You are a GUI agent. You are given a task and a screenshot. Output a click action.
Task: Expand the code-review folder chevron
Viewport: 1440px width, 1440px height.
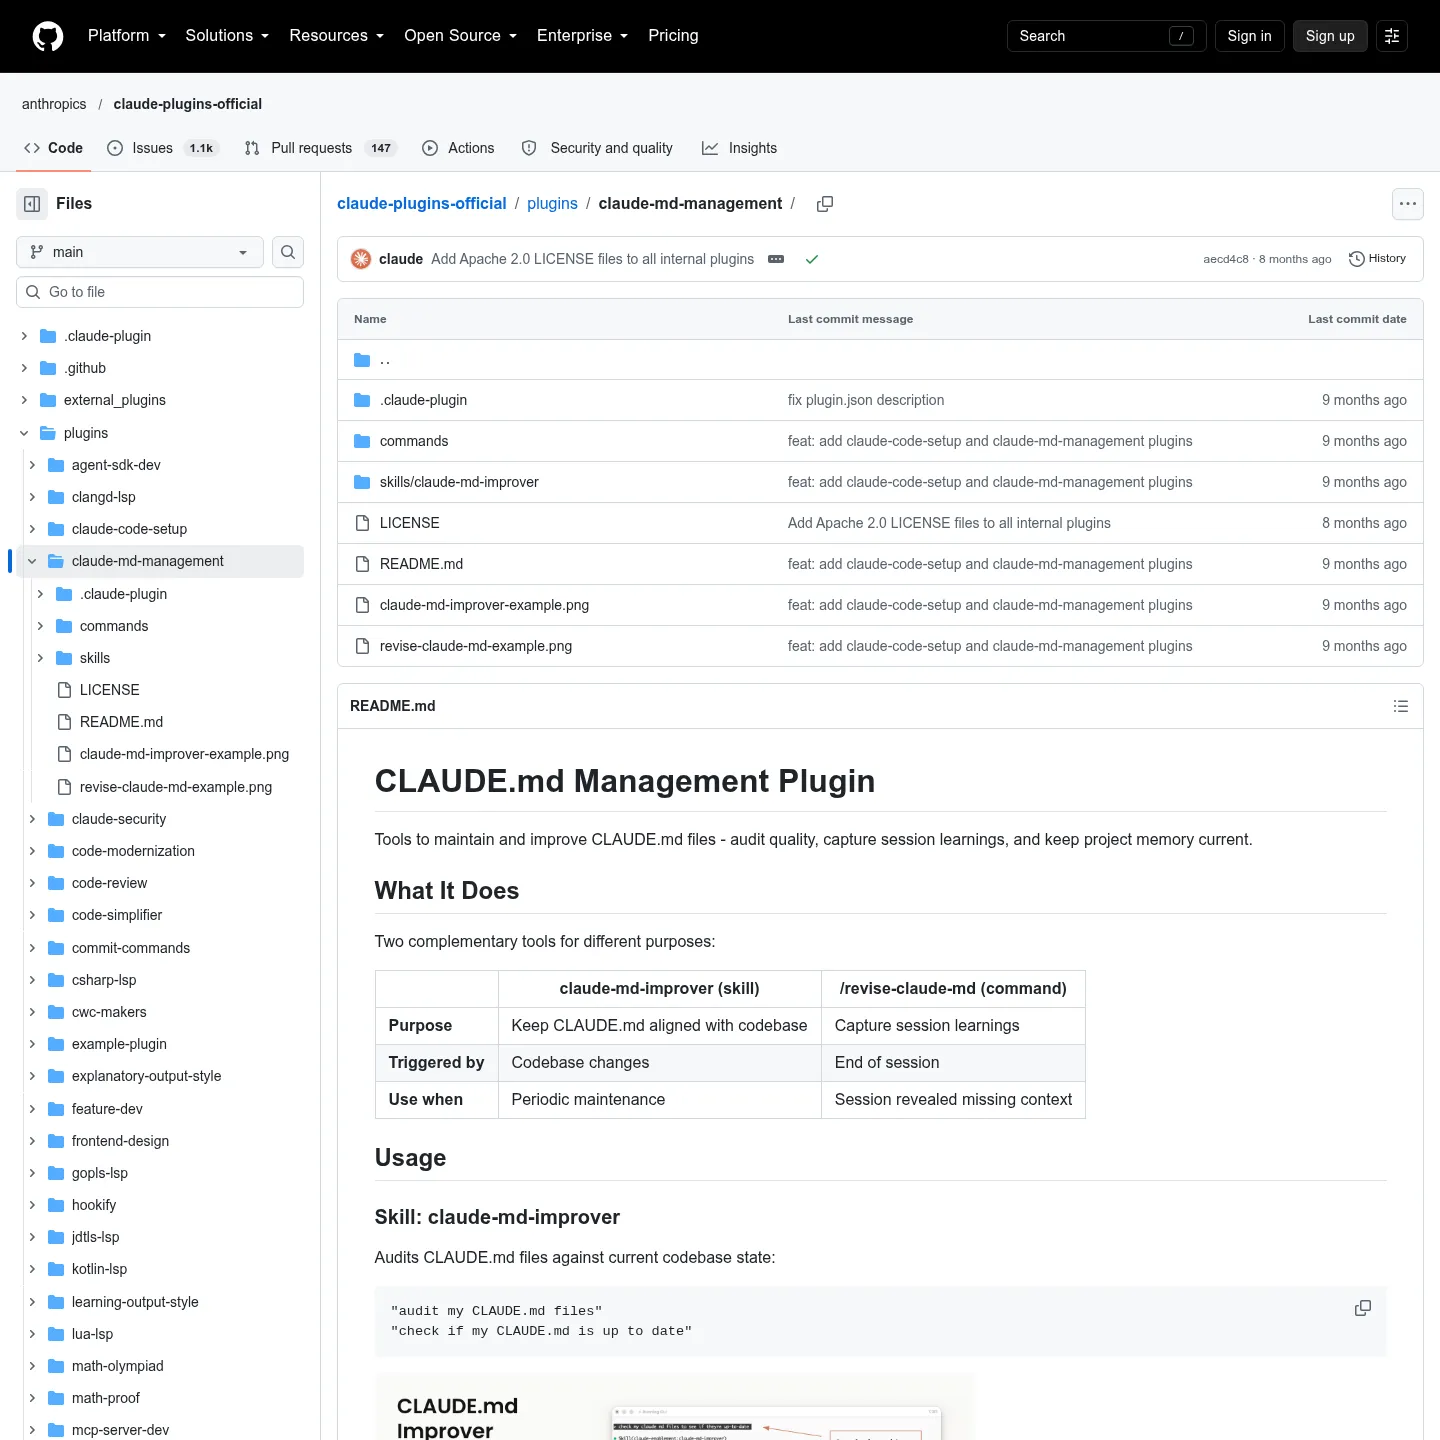(x=32, y=883)
